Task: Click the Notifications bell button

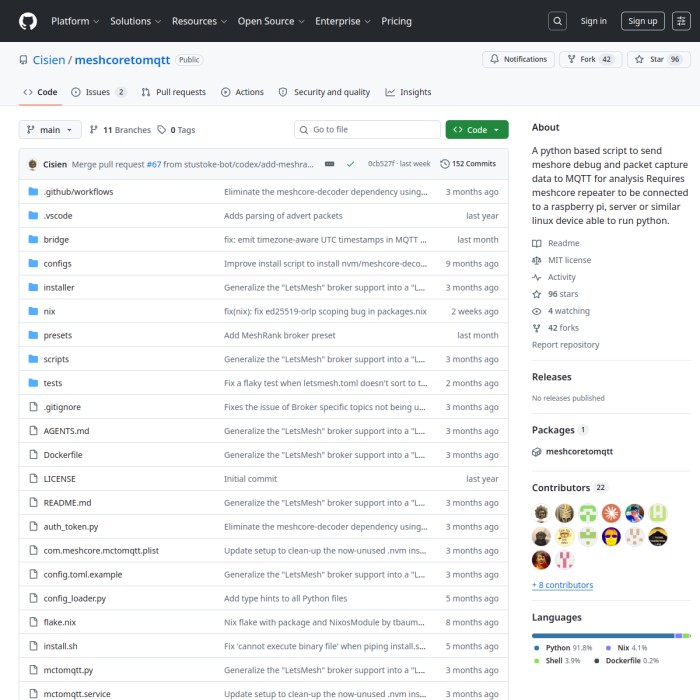Action: pyautogui.click(x=518, y=59)
